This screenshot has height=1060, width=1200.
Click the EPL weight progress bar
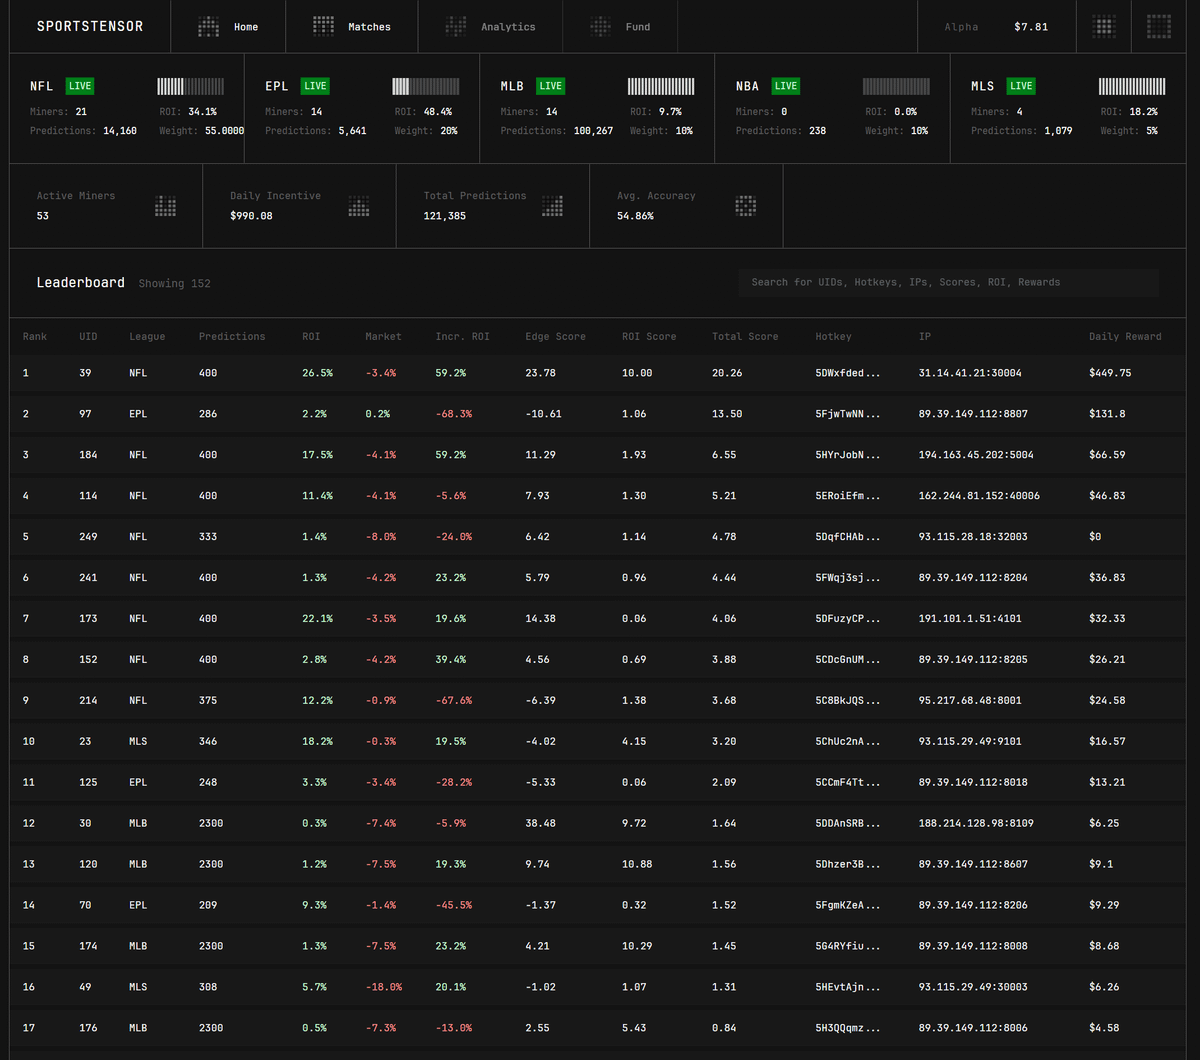click(425, 86)
